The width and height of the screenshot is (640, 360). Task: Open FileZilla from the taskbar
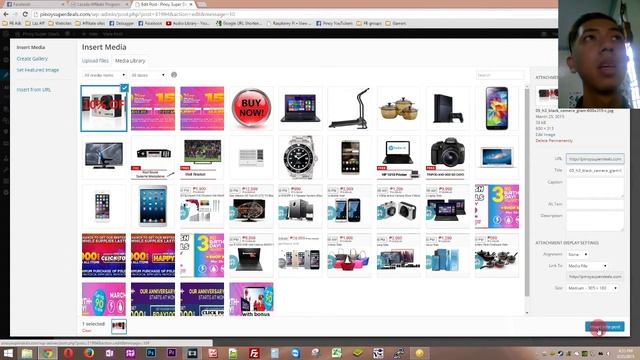click(254, 353)
